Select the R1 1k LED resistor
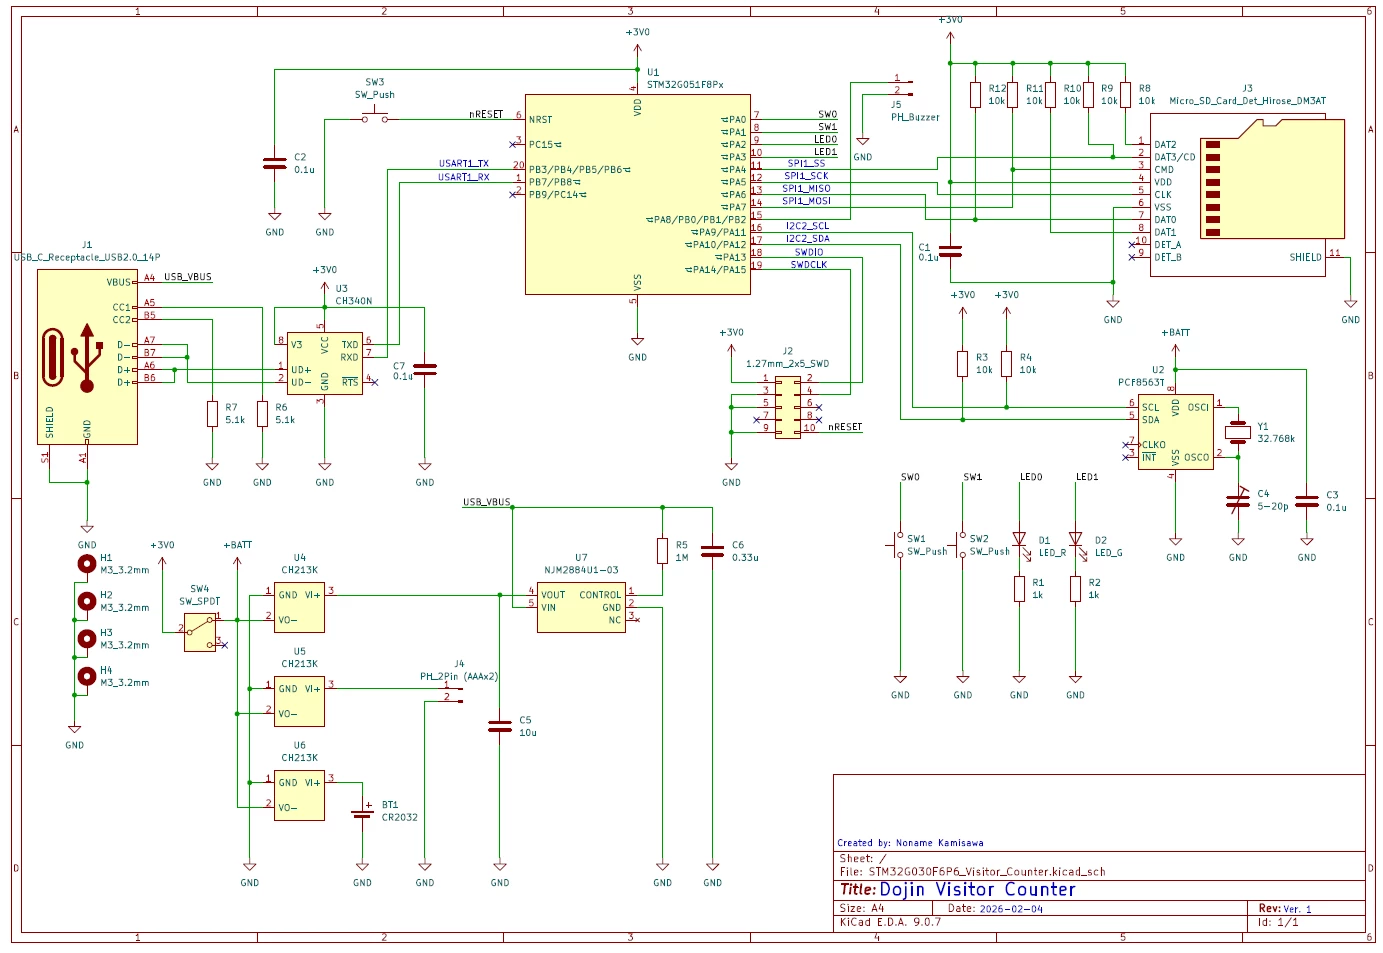 pos(1019,589)
